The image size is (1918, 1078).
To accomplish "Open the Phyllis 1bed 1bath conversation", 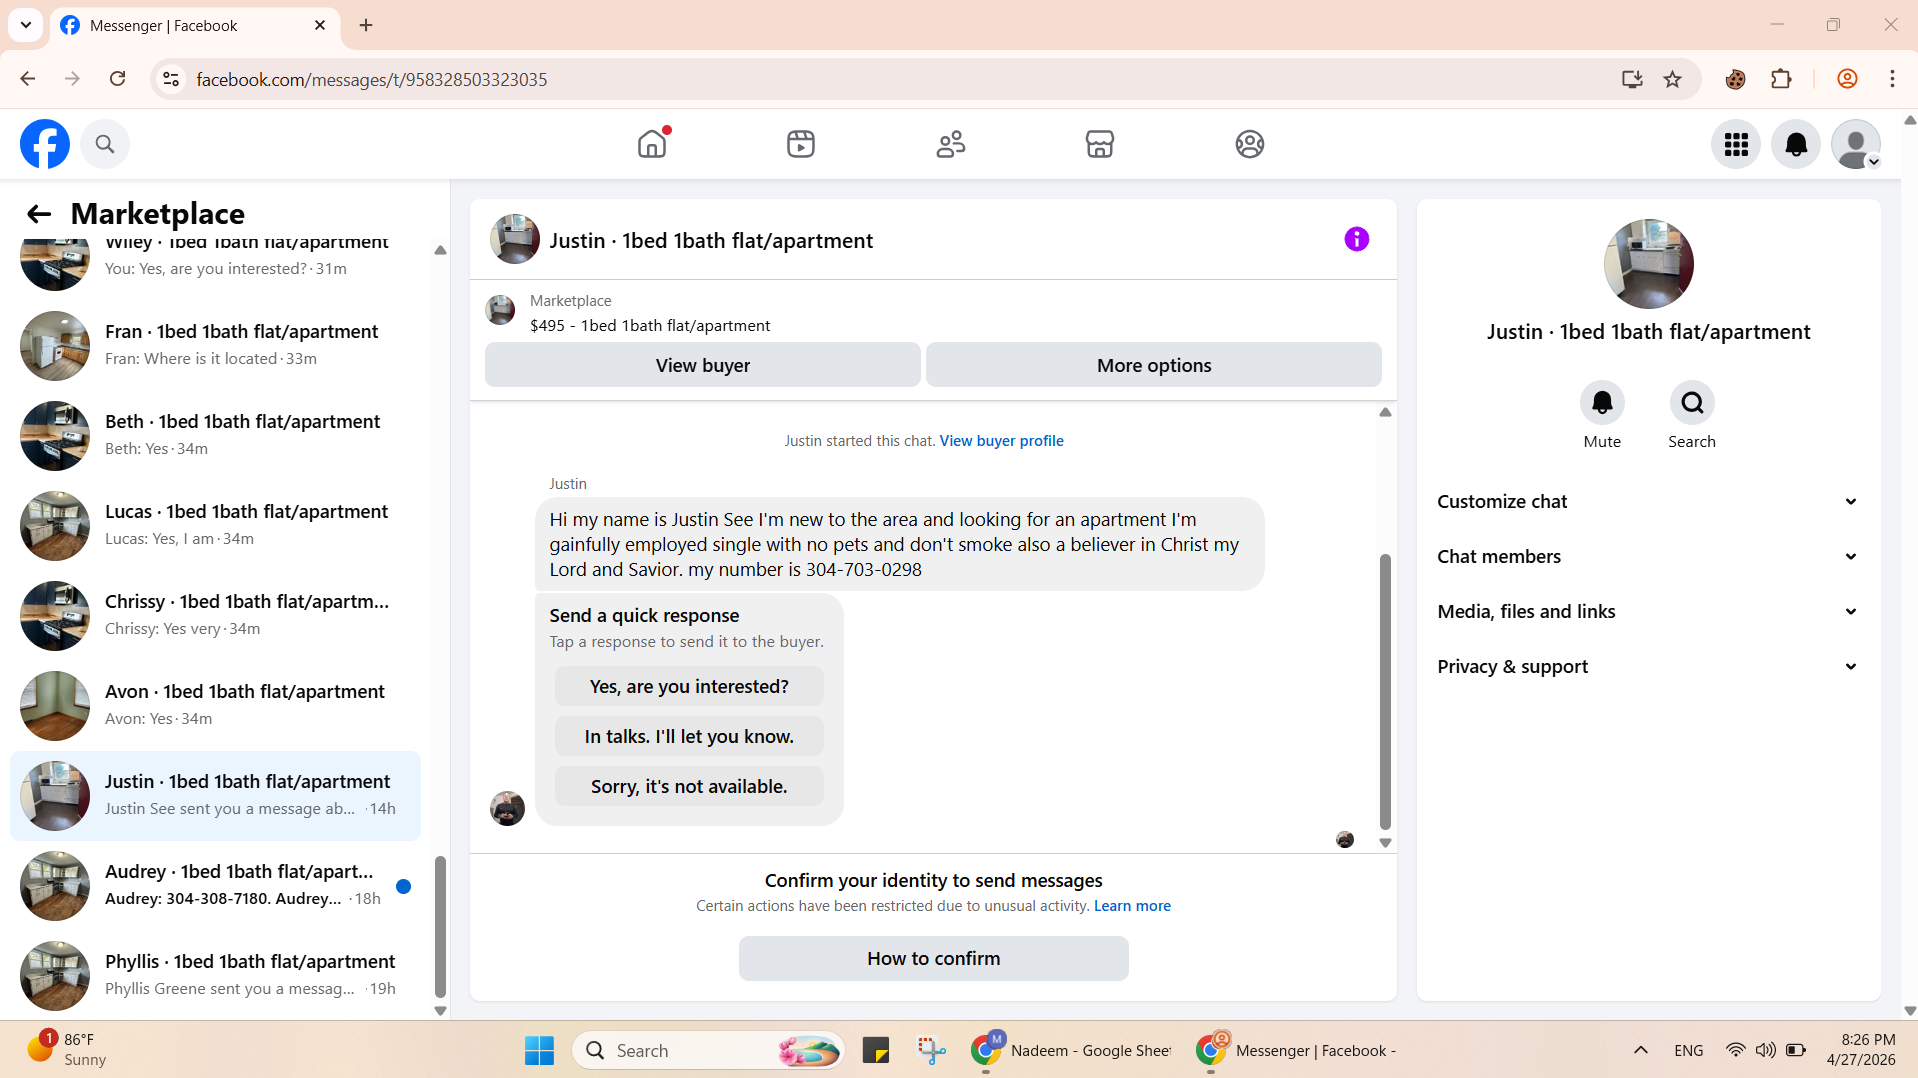I will click(x=215, y=975).
